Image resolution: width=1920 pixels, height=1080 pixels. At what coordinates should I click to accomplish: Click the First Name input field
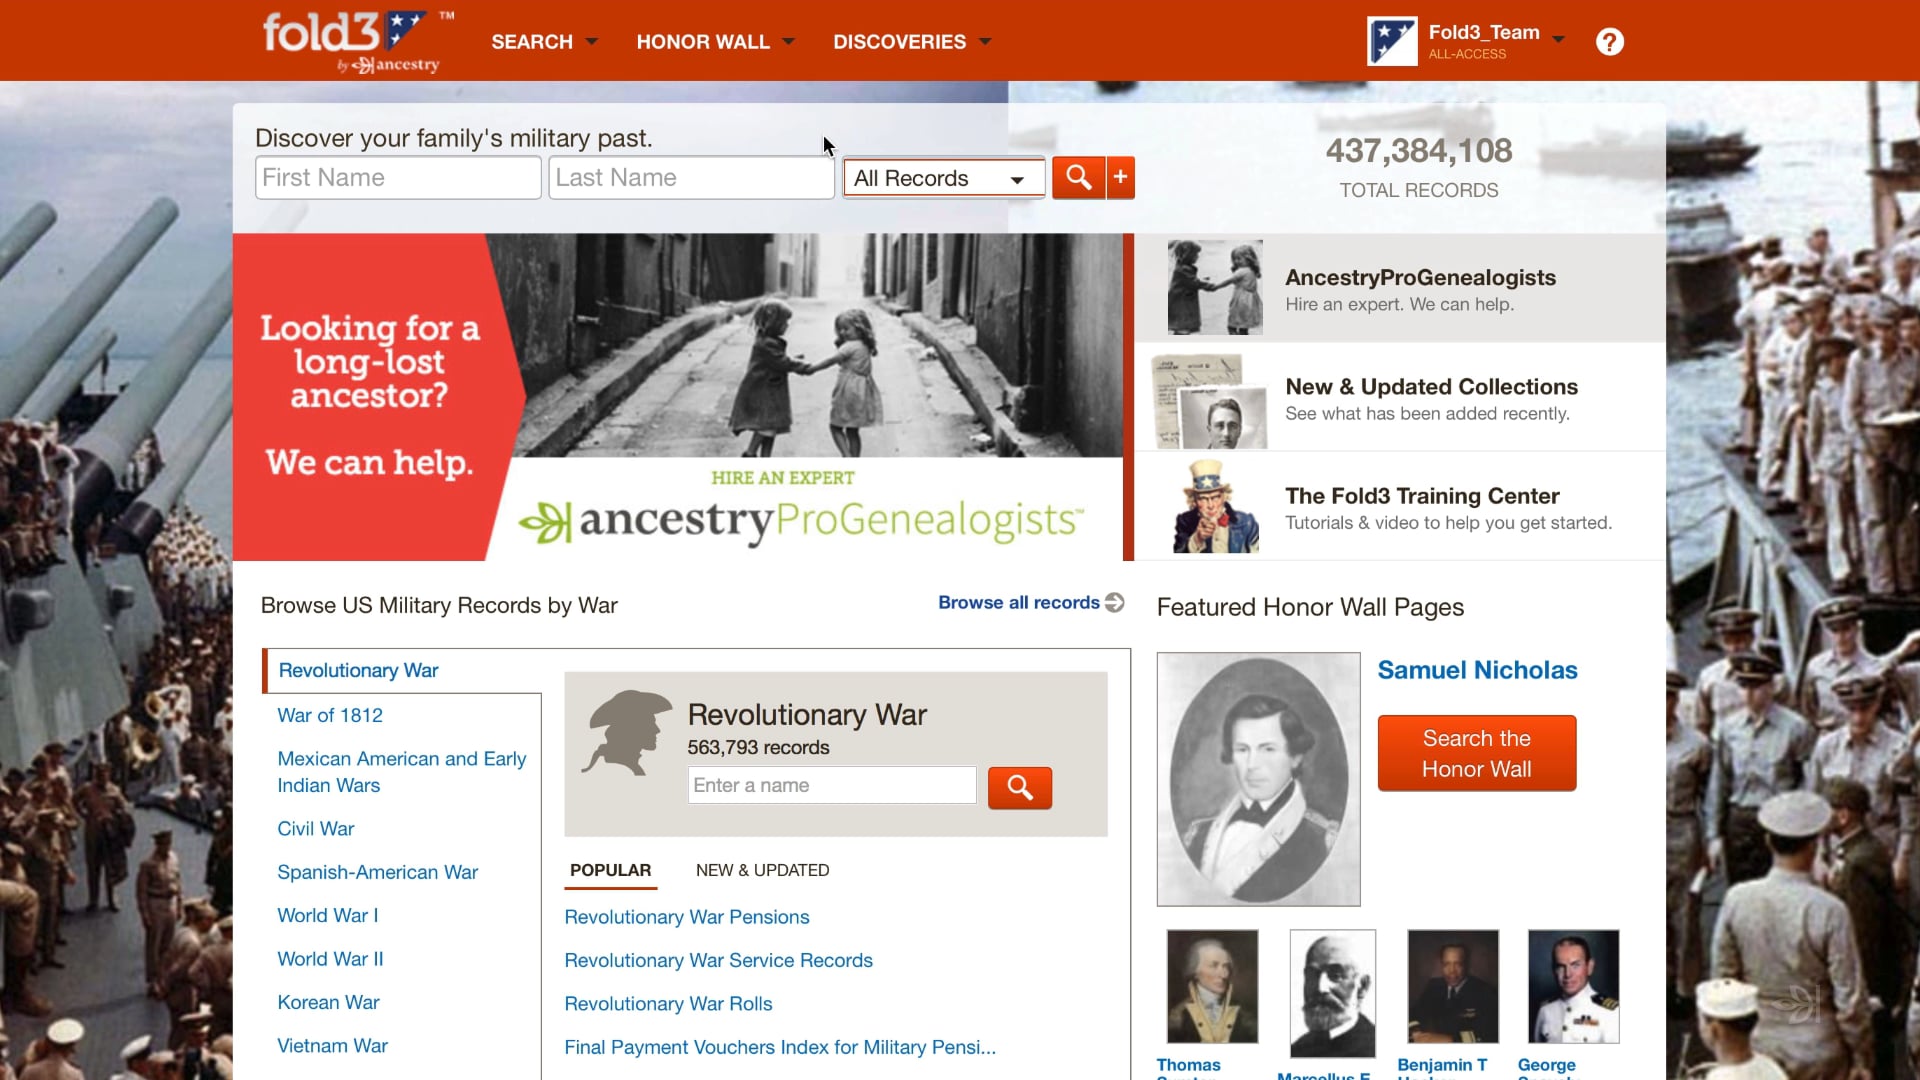[x=398, y=178]
